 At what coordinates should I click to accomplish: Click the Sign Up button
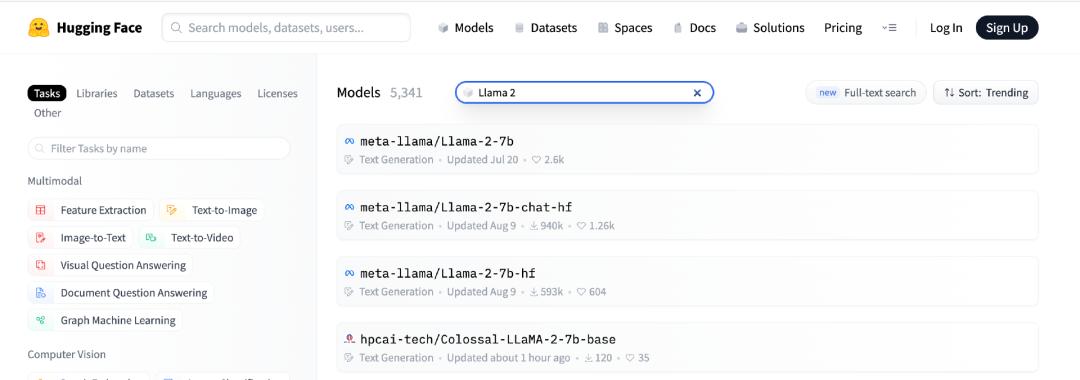1006,28
